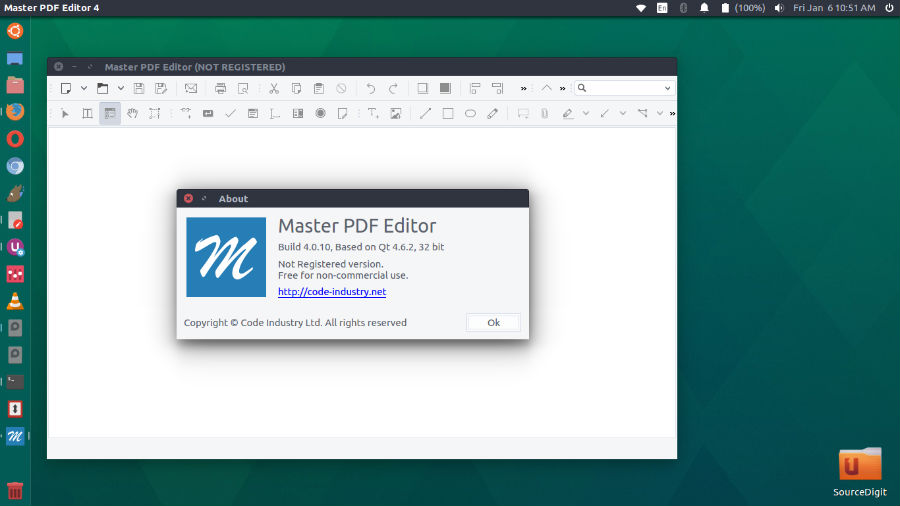Select the arrow pointer selection tool
The image size is (900, 506).
(65, 114)
